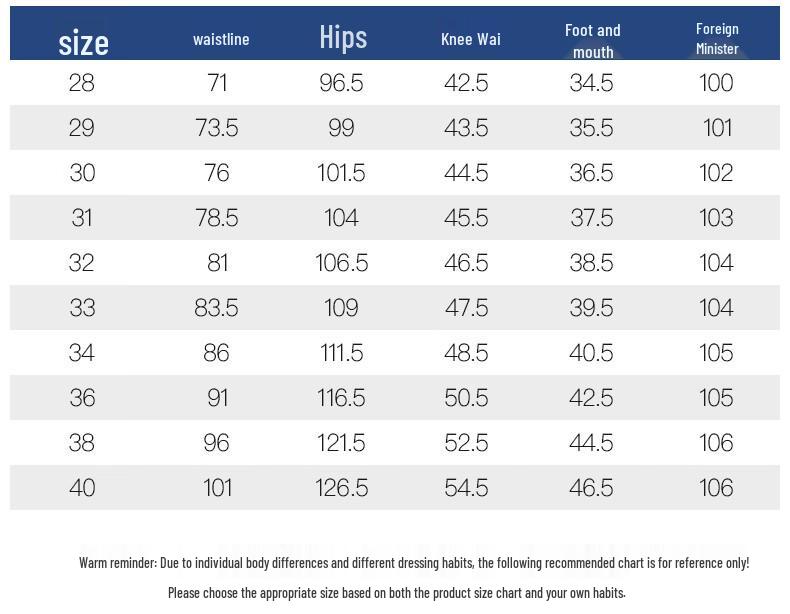Viewport: 790px width, 614px height.
Task: Select the 'waistline' column header
Action: (x=221, y=39)
